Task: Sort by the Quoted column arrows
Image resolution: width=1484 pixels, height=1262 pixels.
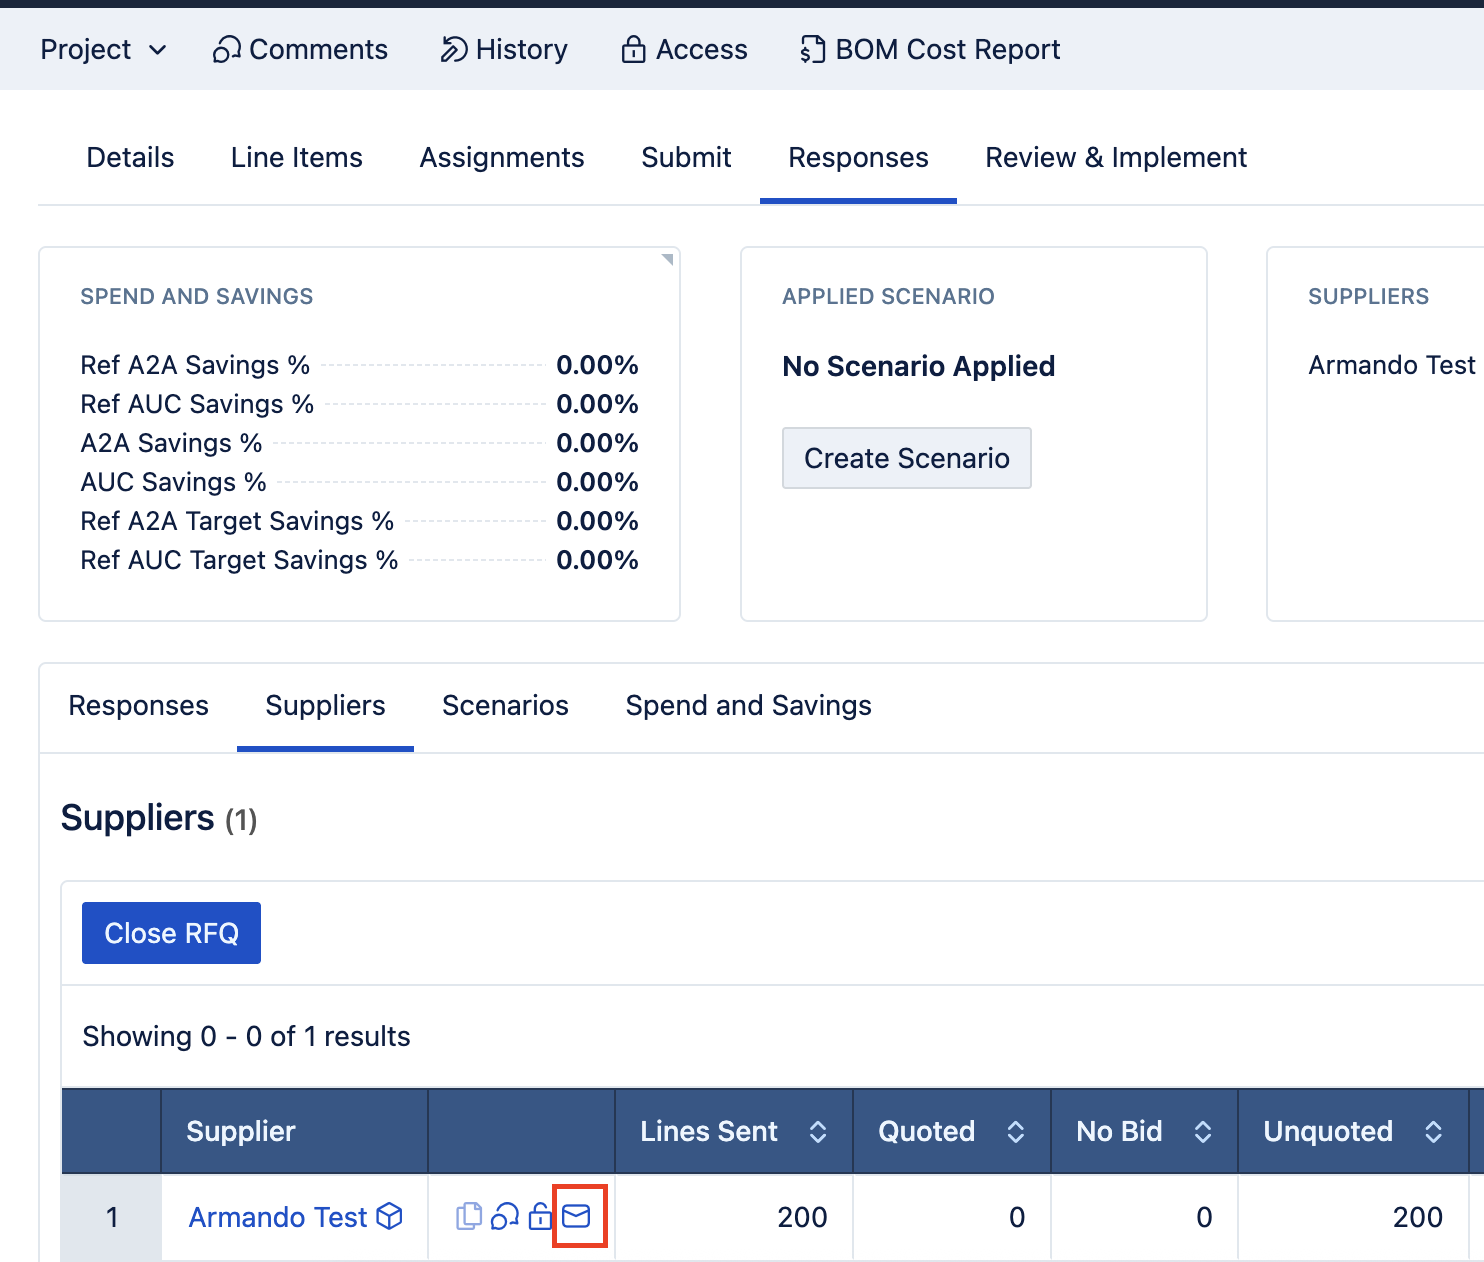Action: point(1016,1131)
